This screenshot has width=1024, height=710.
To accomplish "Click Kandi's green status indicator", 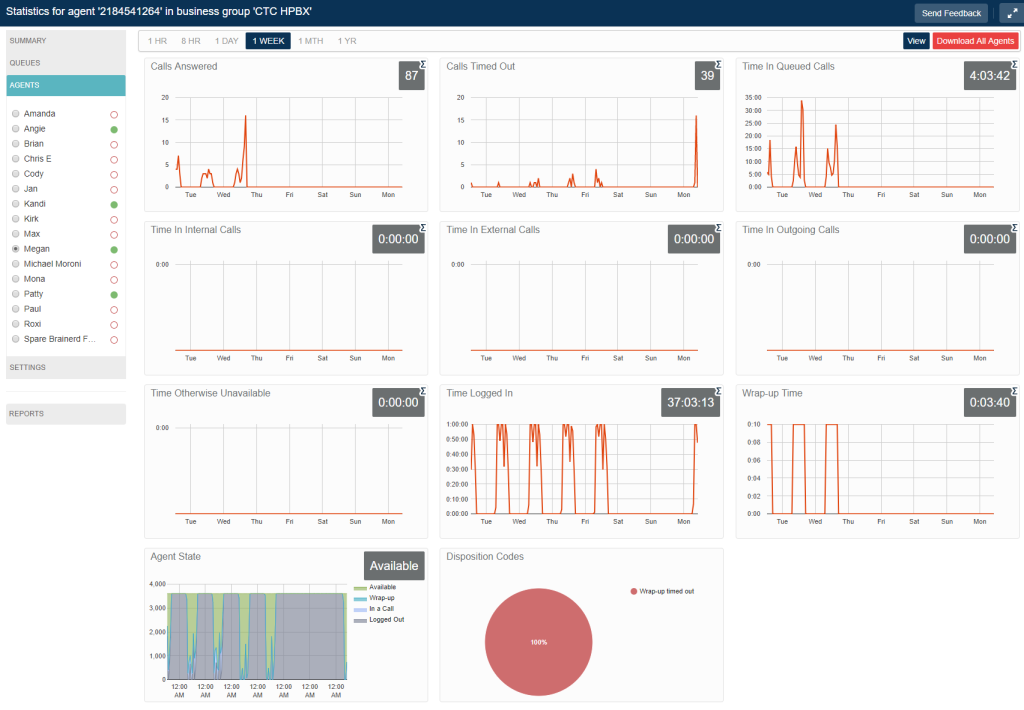I will [114, 204].
